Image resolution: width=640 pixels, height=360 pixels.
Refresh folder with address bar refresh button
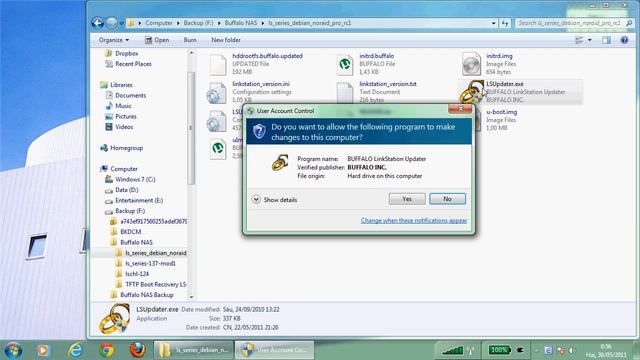(x=505, y=23)
